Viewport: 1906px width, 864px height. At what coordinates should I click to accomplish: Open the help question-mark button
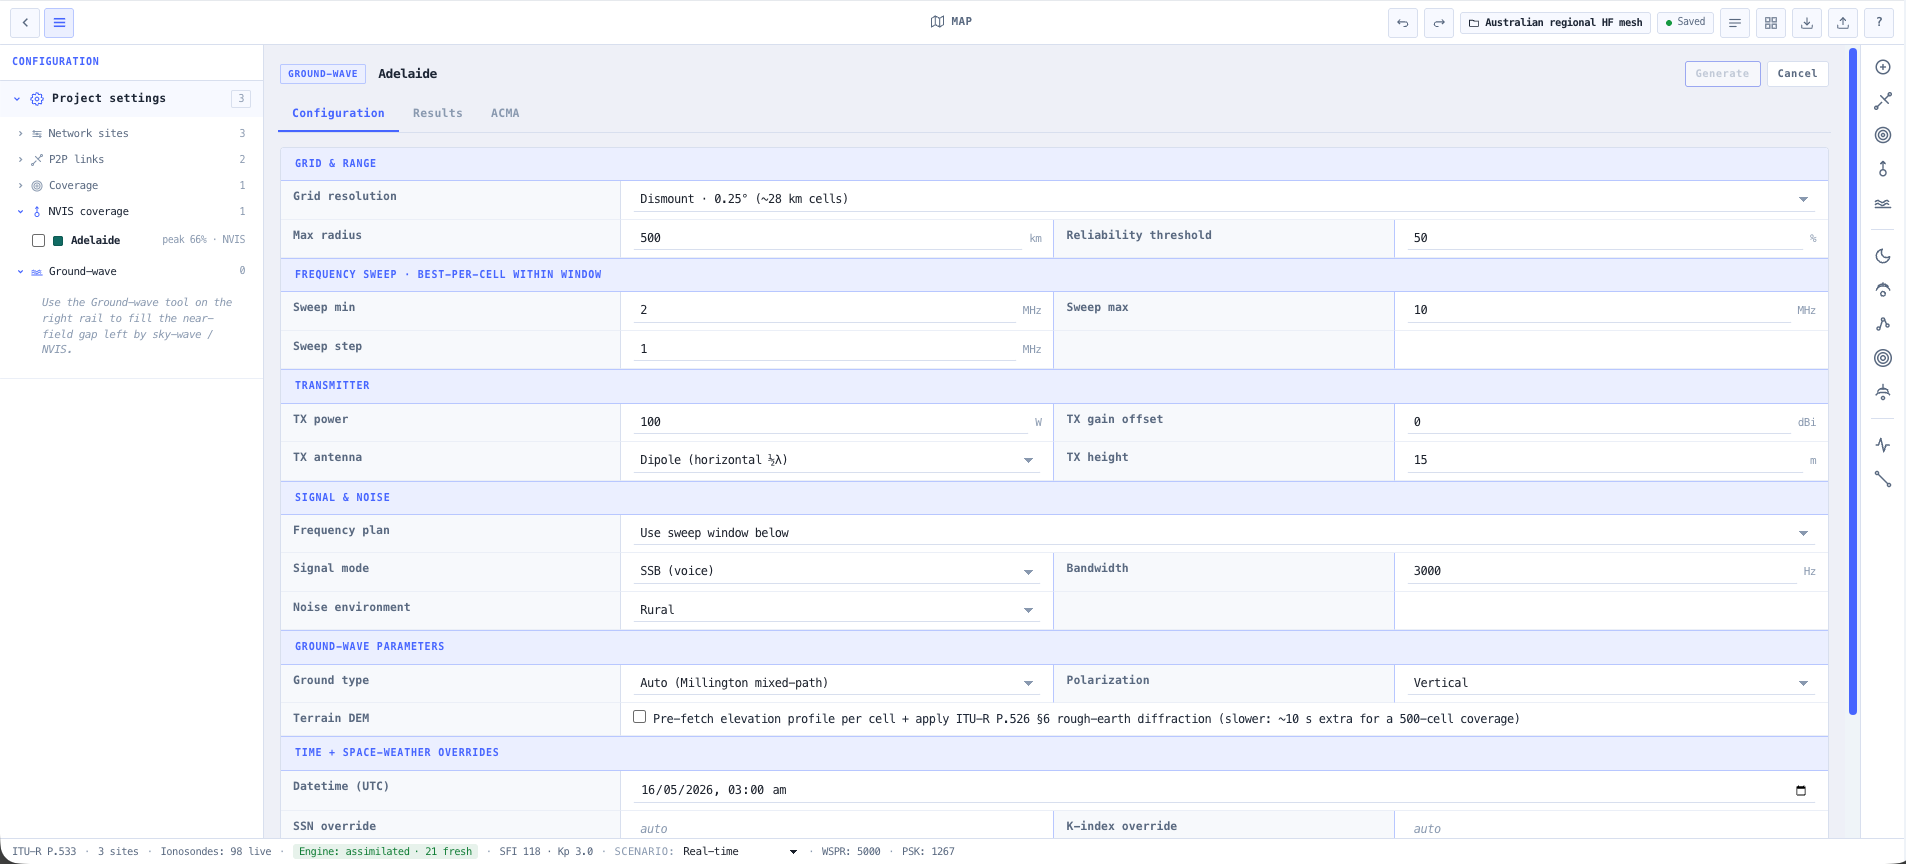click(x=1879, y=23)
